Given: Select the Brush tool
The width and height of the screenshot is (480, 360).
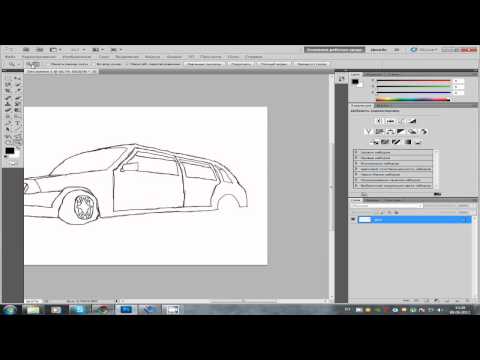Looking at the screenshot, I should [x=18, y=97].
